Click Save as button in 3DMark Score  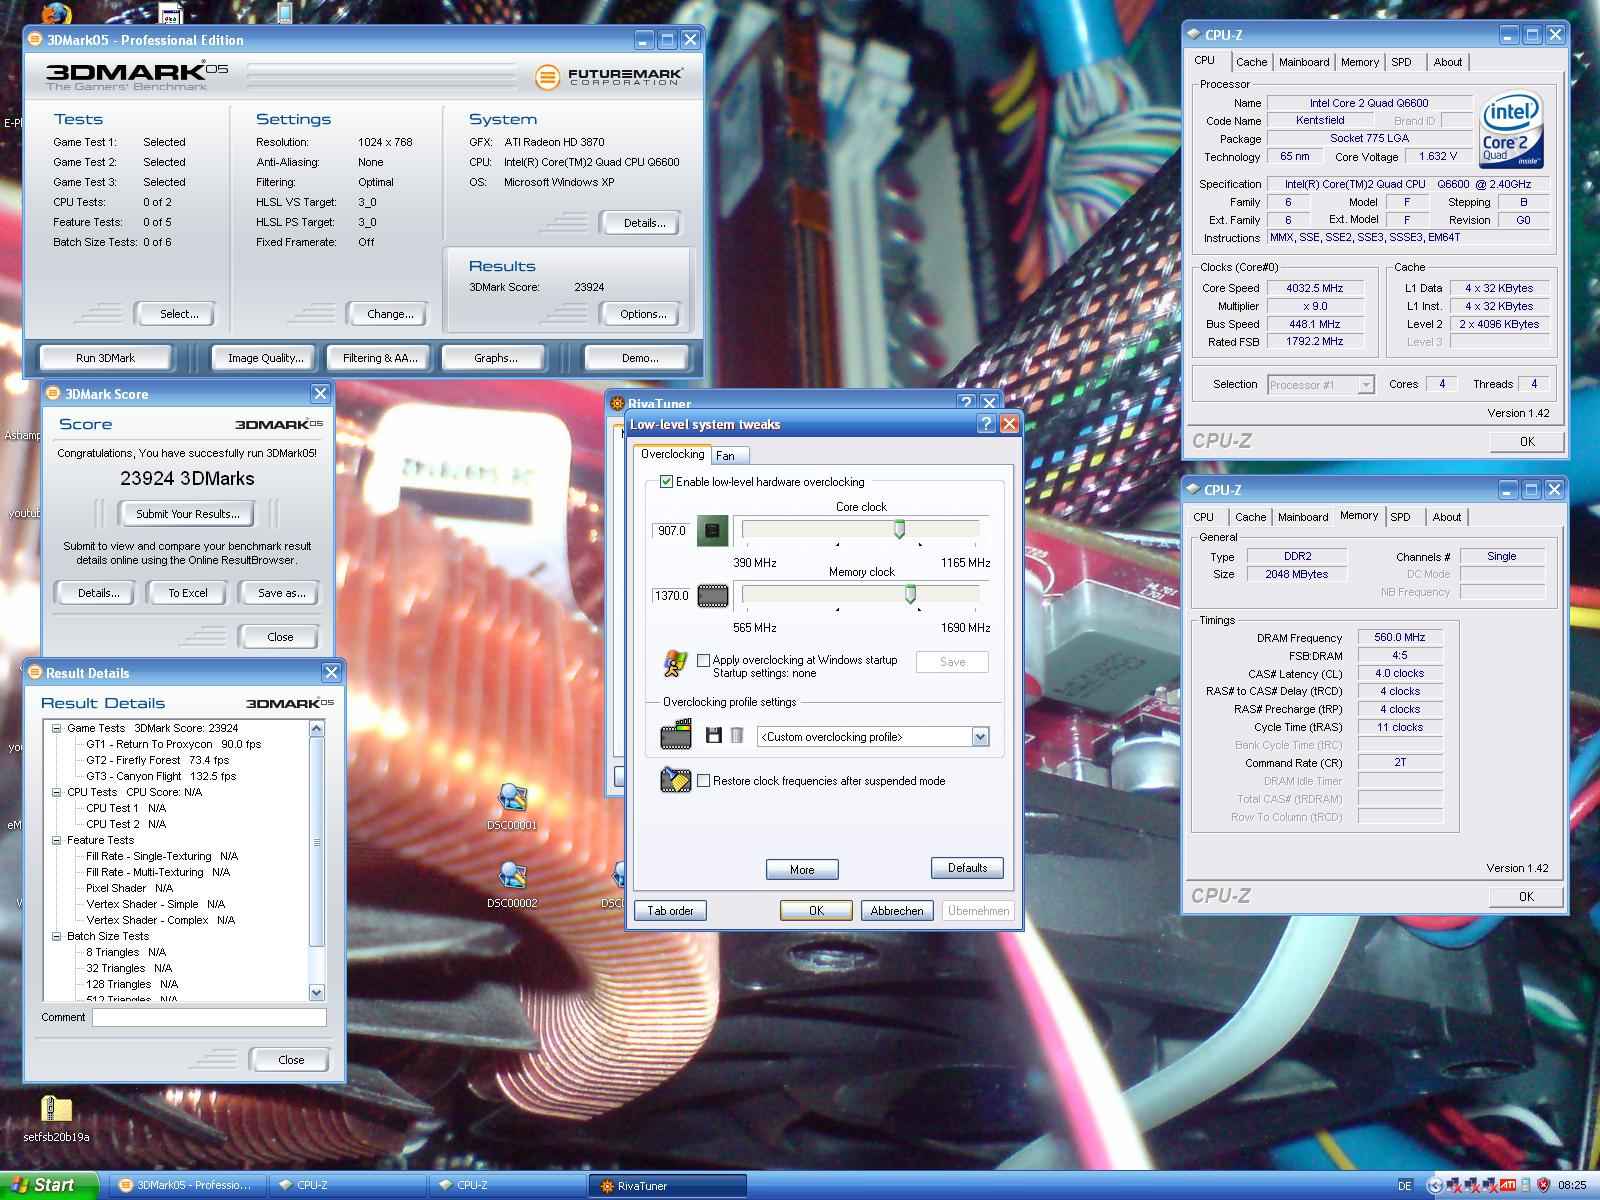click(281, 593)
